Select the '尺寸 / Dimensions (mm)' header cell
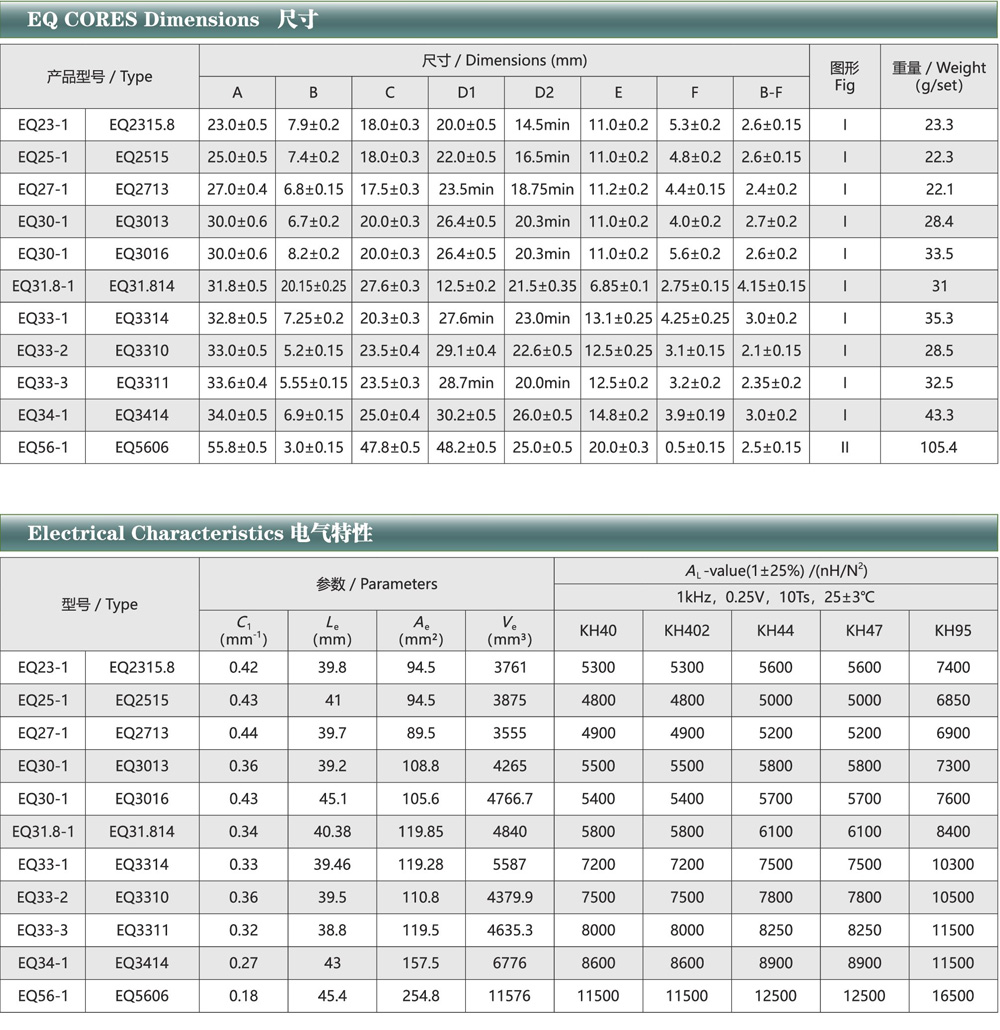Image resolution: width=1000 pixels, height=1030 pixels. click(504, 60)
